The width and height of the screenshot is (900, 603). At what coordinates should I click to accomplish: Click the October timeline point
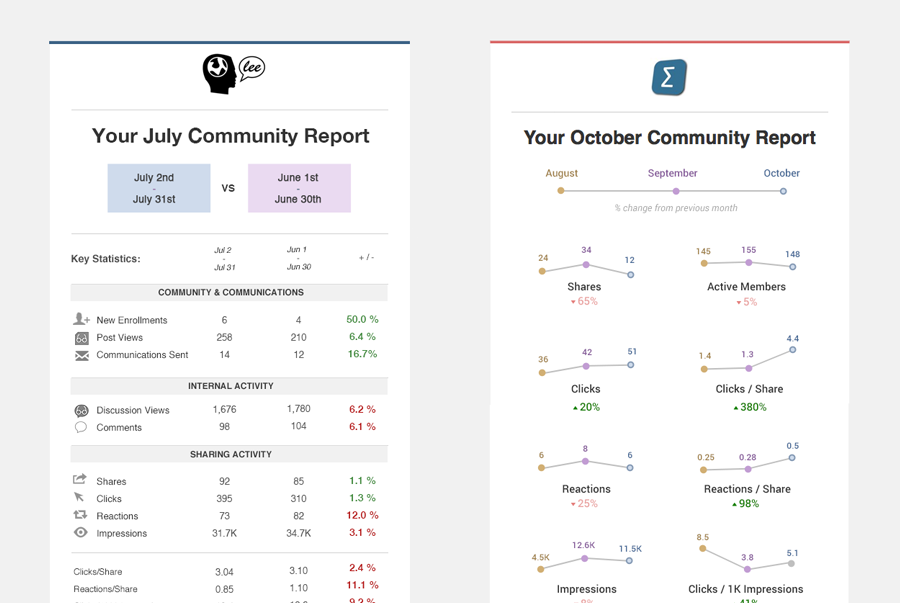783,190
